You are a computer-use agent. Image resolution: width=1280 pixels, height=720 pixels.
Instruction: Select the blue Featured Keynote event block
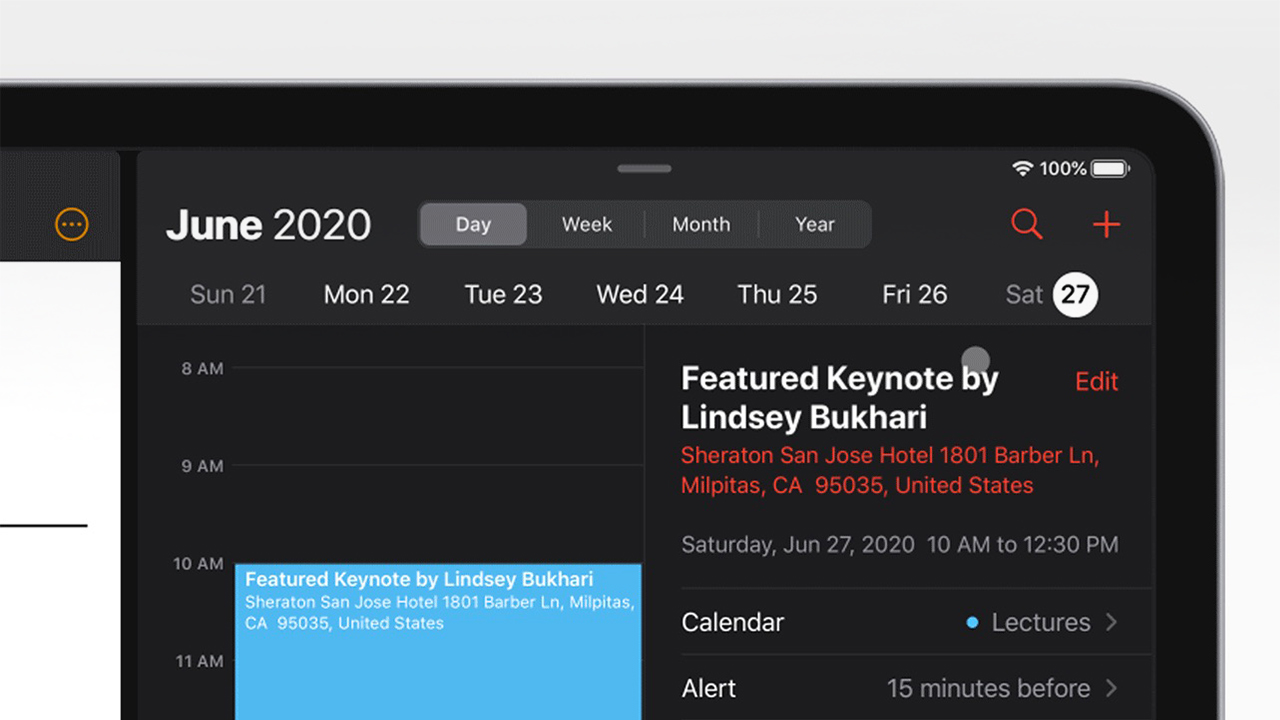tap(438, 642)
